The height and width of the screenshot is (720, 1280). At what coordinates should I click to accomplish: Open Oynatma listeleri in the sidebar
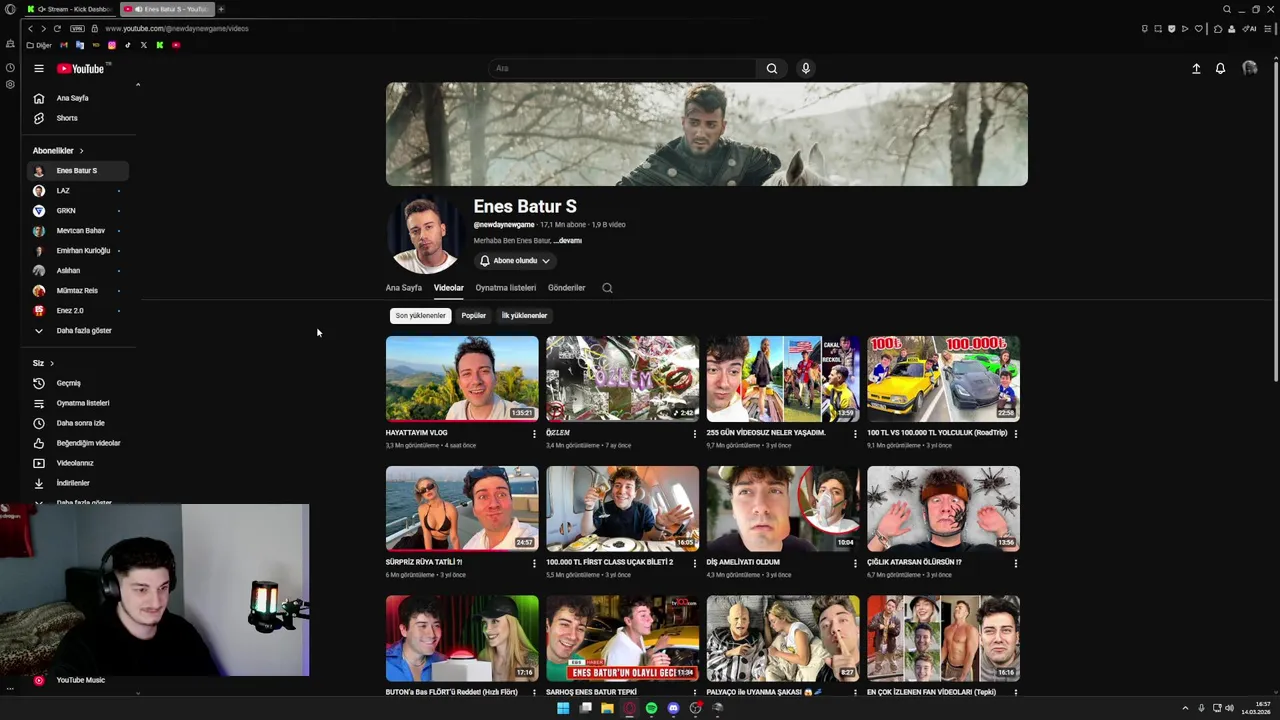click(79, 403)
